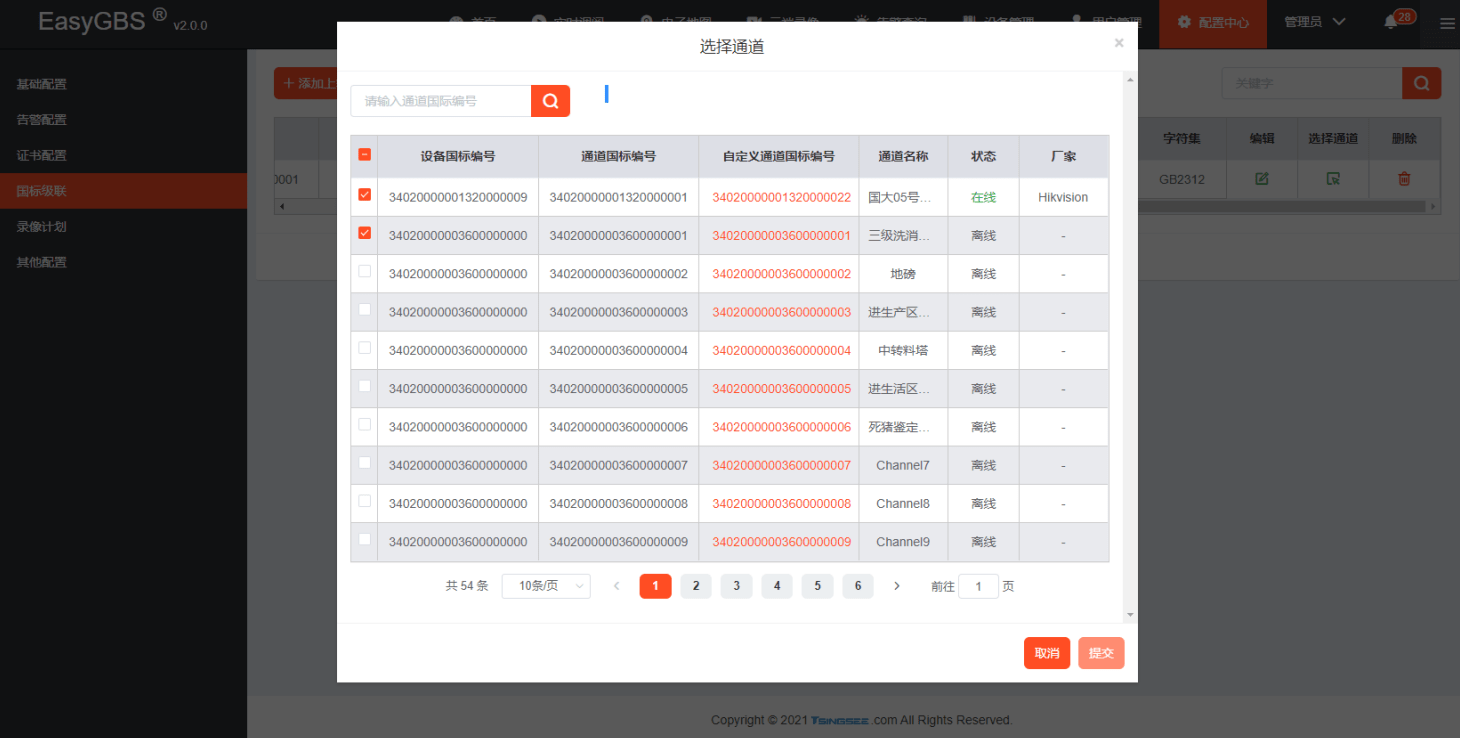Click the select channel icon in row
The height and width of the screenshot is (738, 1460).
(1333, 179)
